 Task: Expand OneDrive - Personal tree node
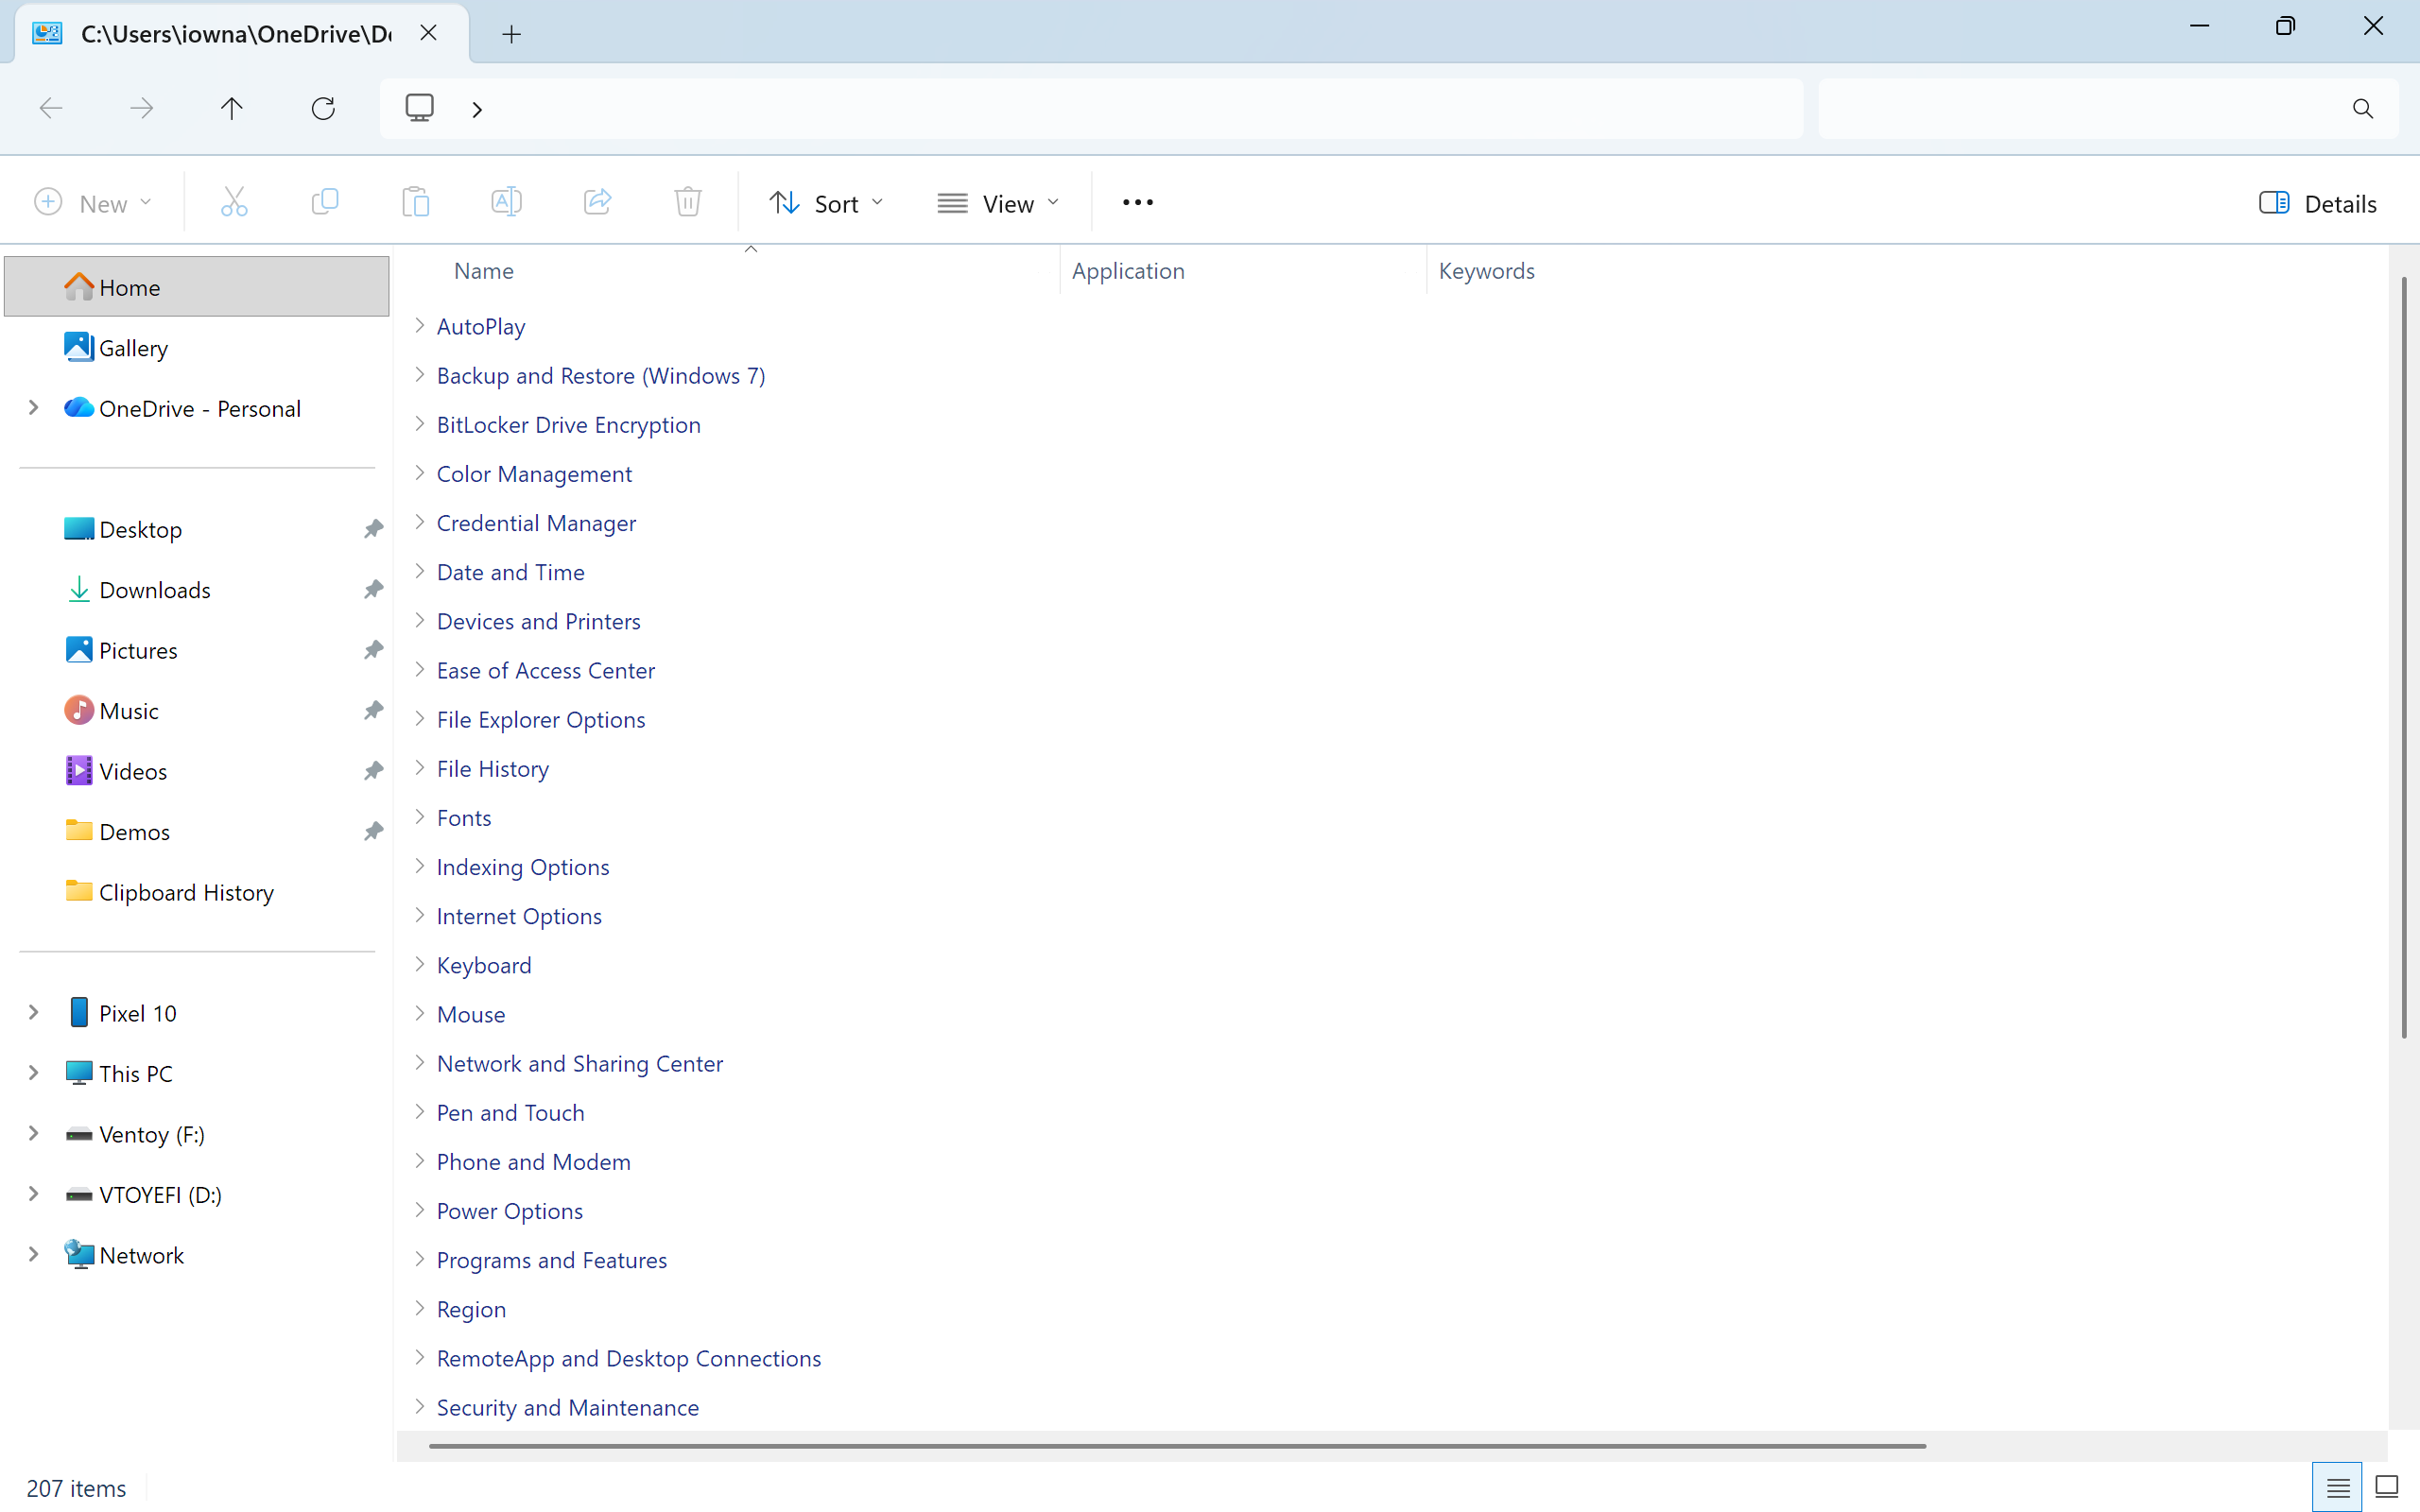33,408
